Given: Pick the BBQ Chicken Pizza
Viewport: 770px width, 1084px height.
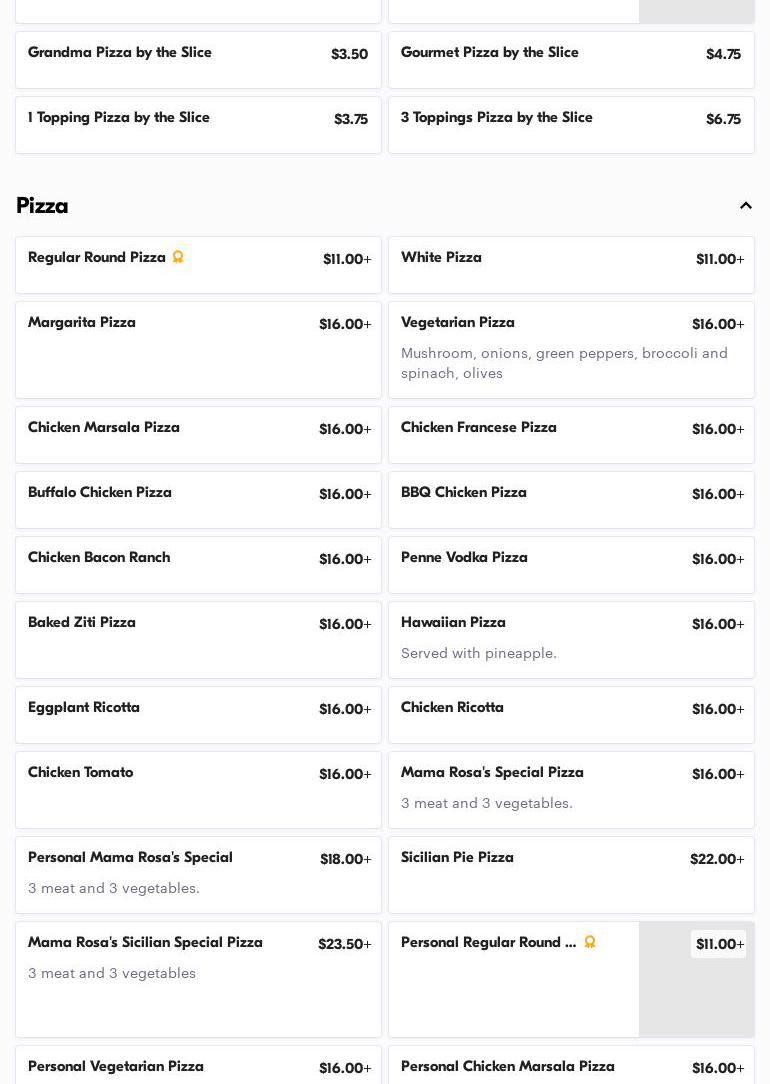Looking at the screenshot, I should (571, 500).
